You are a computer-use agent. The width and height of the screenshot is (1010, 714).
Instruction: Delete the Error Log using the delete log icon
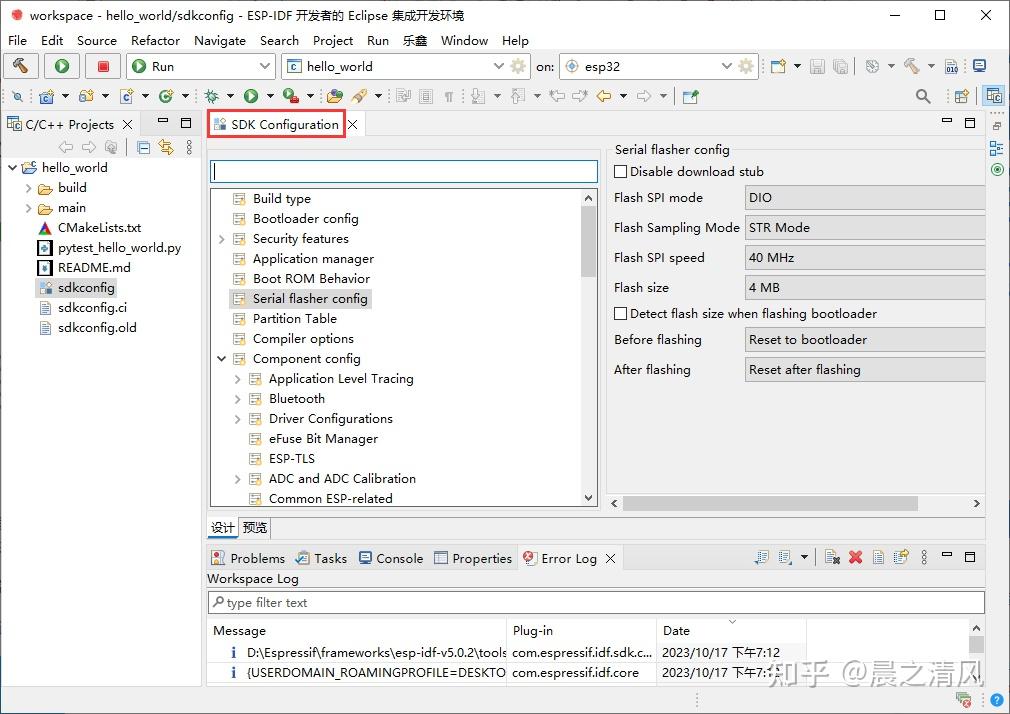click(831, 558)
